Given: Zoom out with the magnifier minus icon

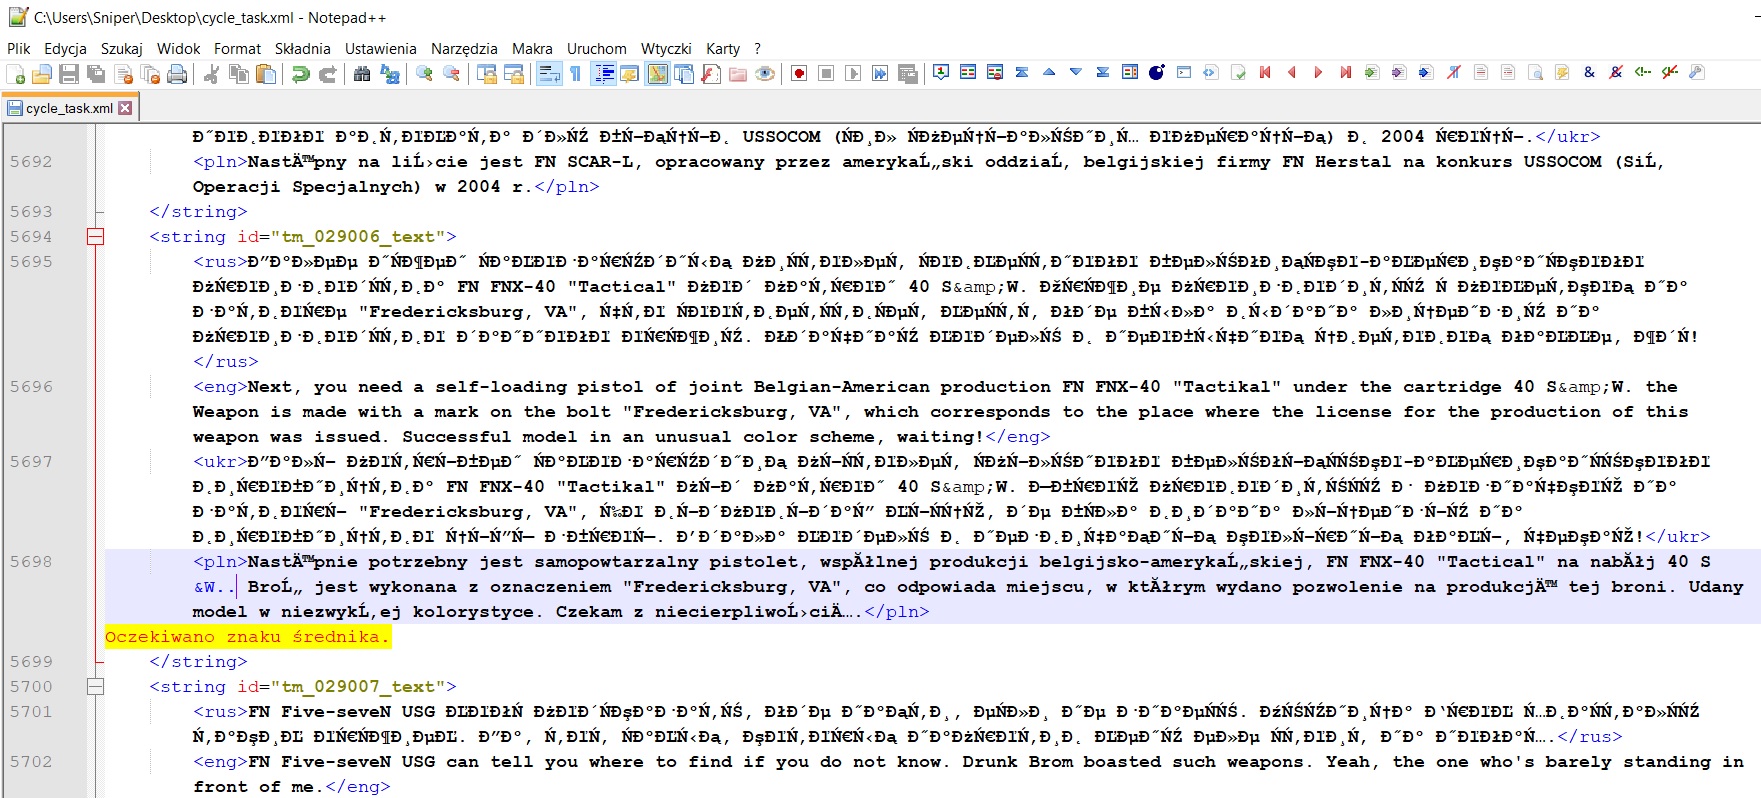Looking at the screenshot, I should tap(451, 73).
